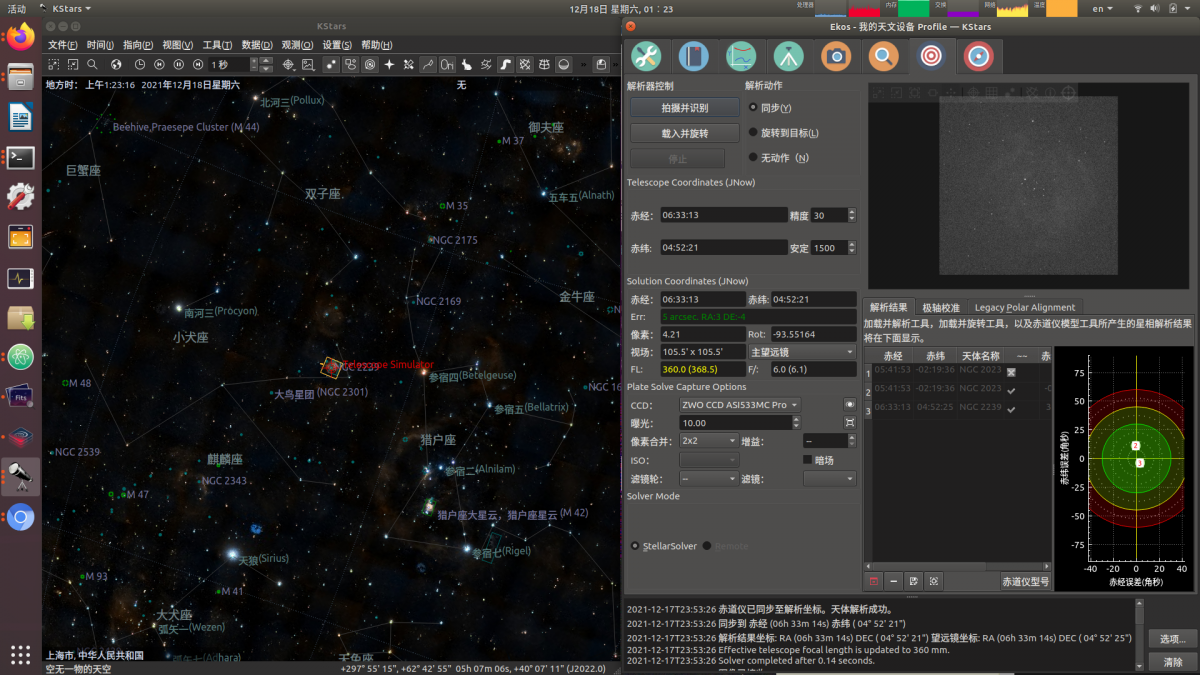Adjust the 精度 accuracy spinbox arrows
Image resolution: width=1200 pixels, height=675 pixels.
[851, 215]
